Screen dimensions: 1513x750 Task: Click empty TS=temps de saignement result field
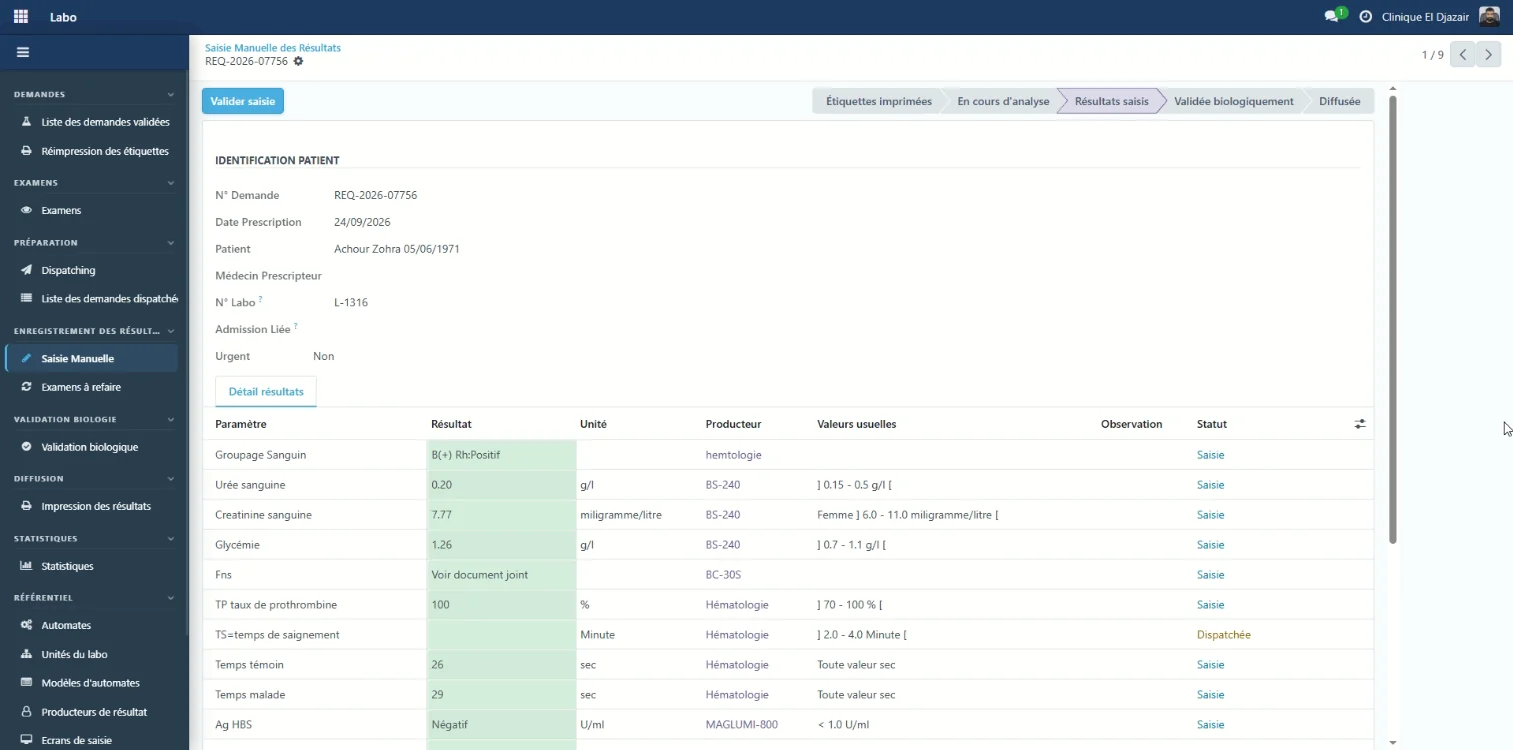(x=501, y=635)
